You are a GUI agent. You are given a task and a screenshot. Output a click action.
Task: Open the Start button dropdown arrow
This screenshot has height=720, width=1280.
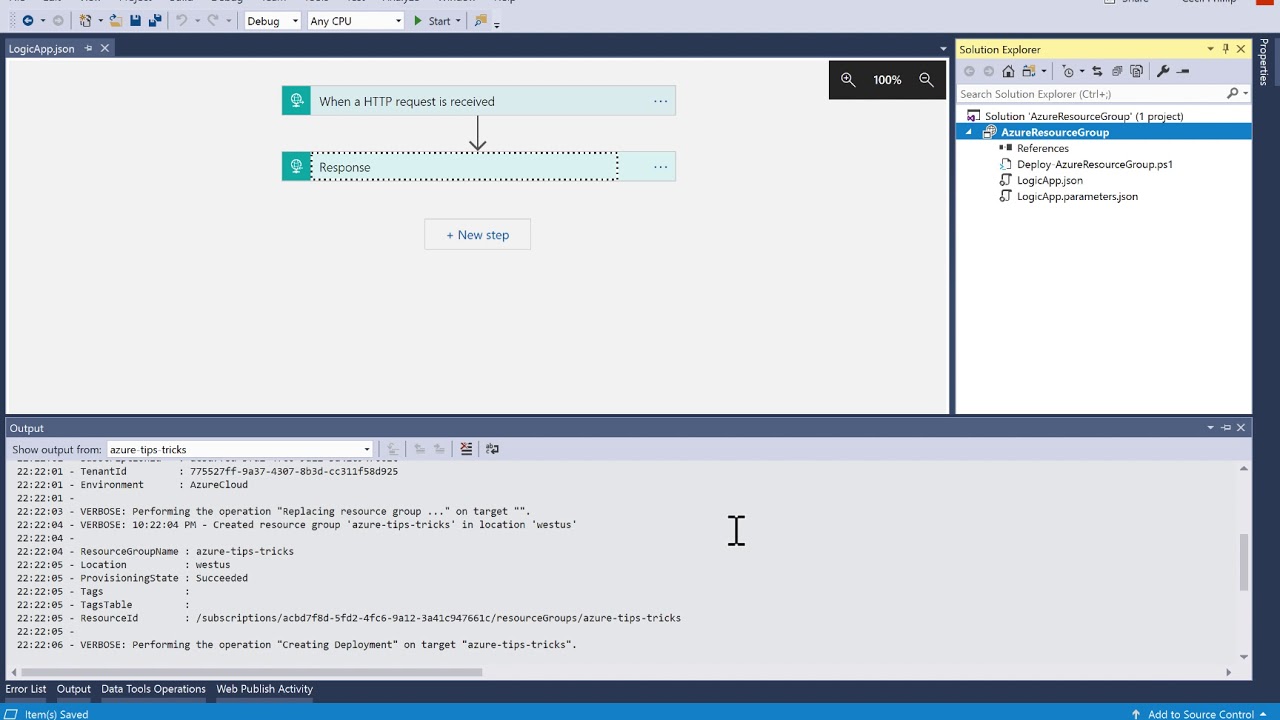click(x=458, y=21)
